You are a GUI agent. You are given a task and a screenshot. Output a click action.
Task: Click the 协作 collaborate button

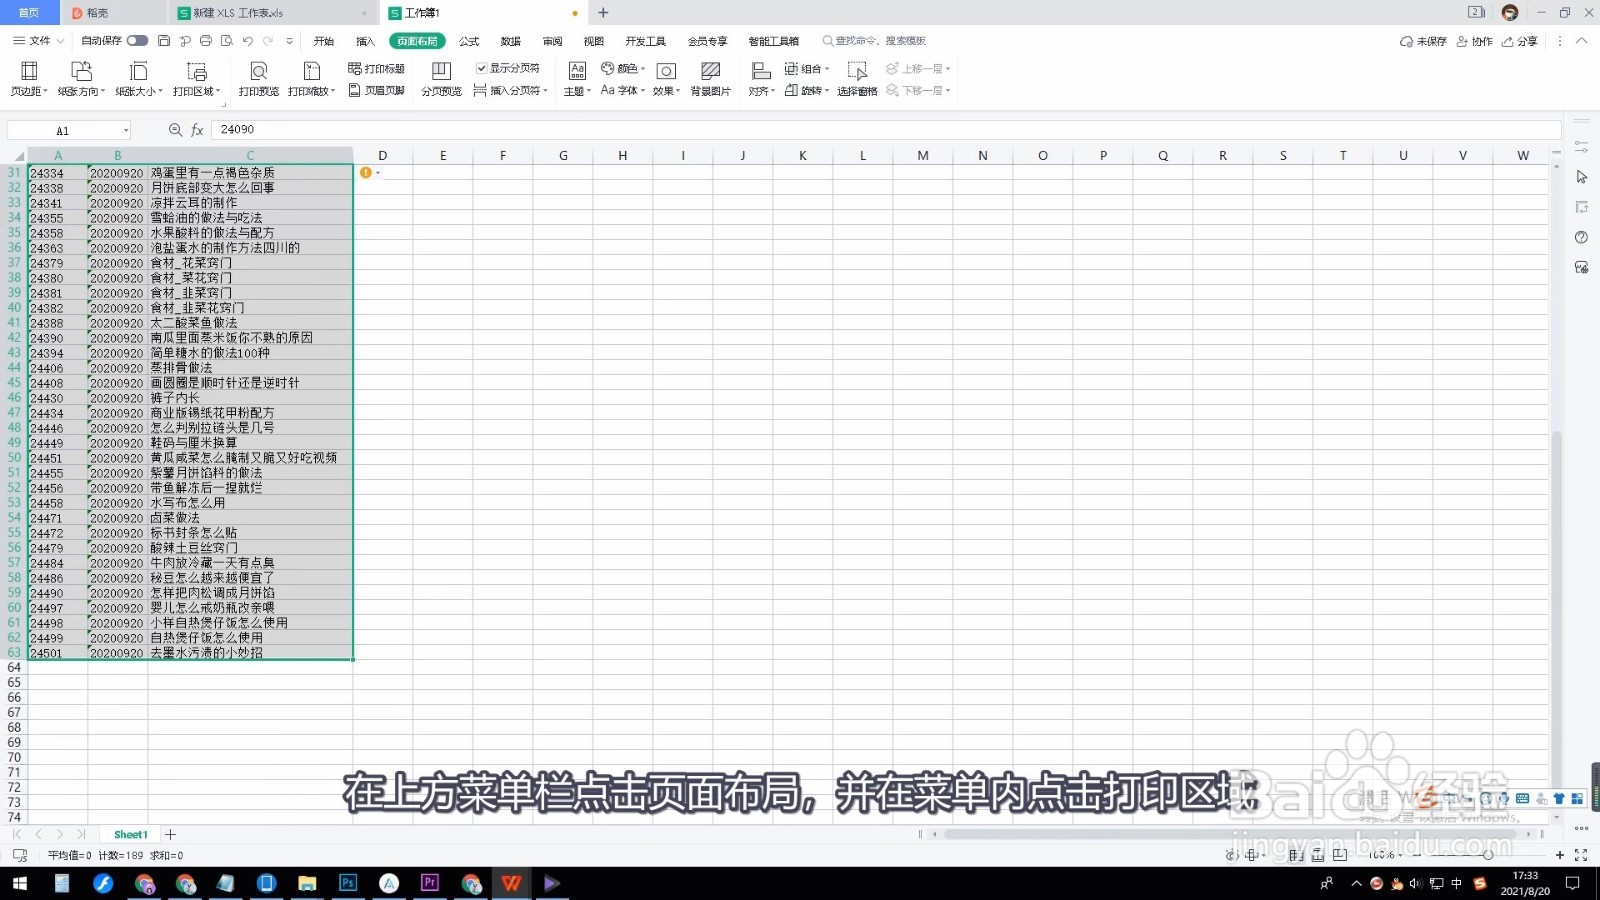point(1475,41)
